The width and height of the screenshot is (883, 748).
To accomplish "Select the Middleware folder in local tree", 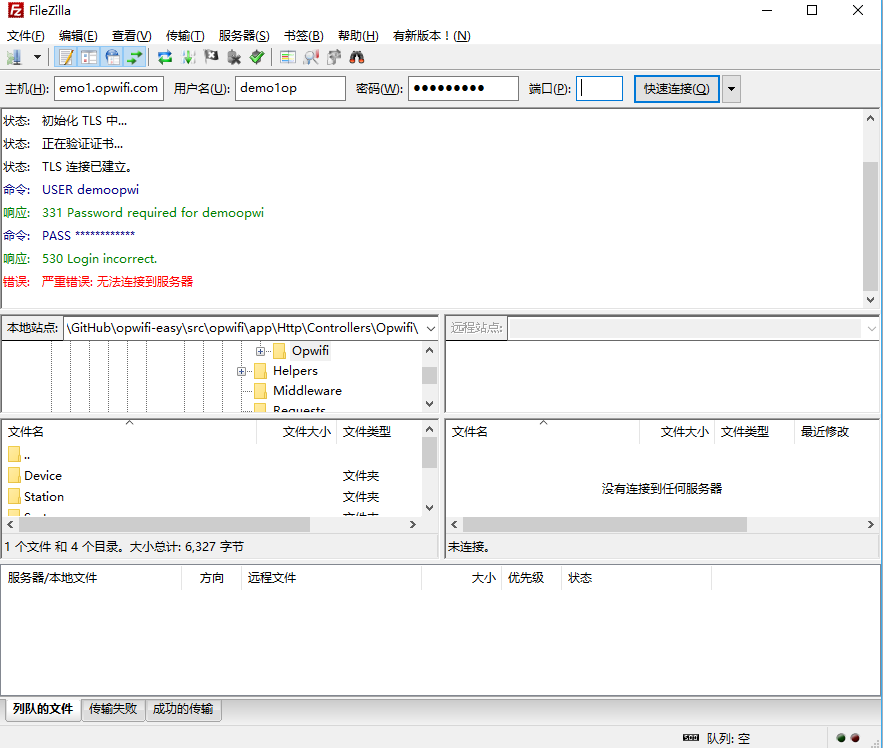I will pyautogui.click(x=307, y=391).
